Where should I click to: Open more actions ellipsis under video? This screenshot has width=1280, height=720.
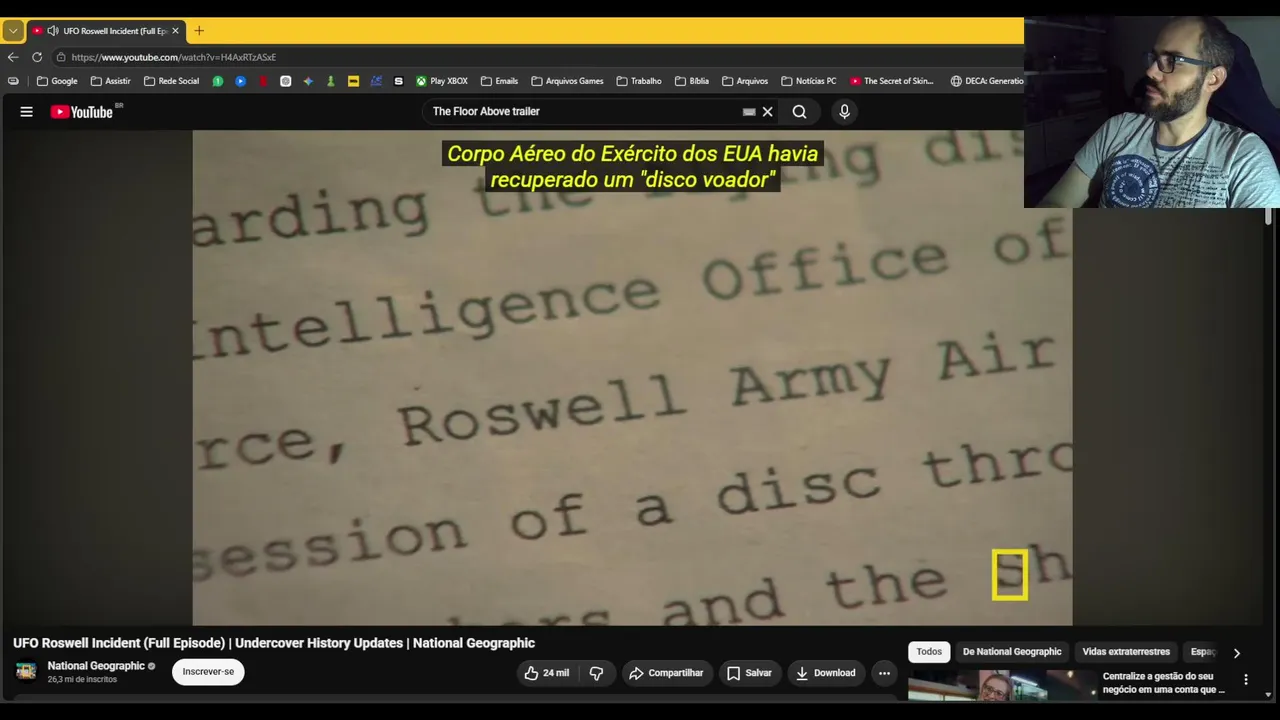point(884,673)
